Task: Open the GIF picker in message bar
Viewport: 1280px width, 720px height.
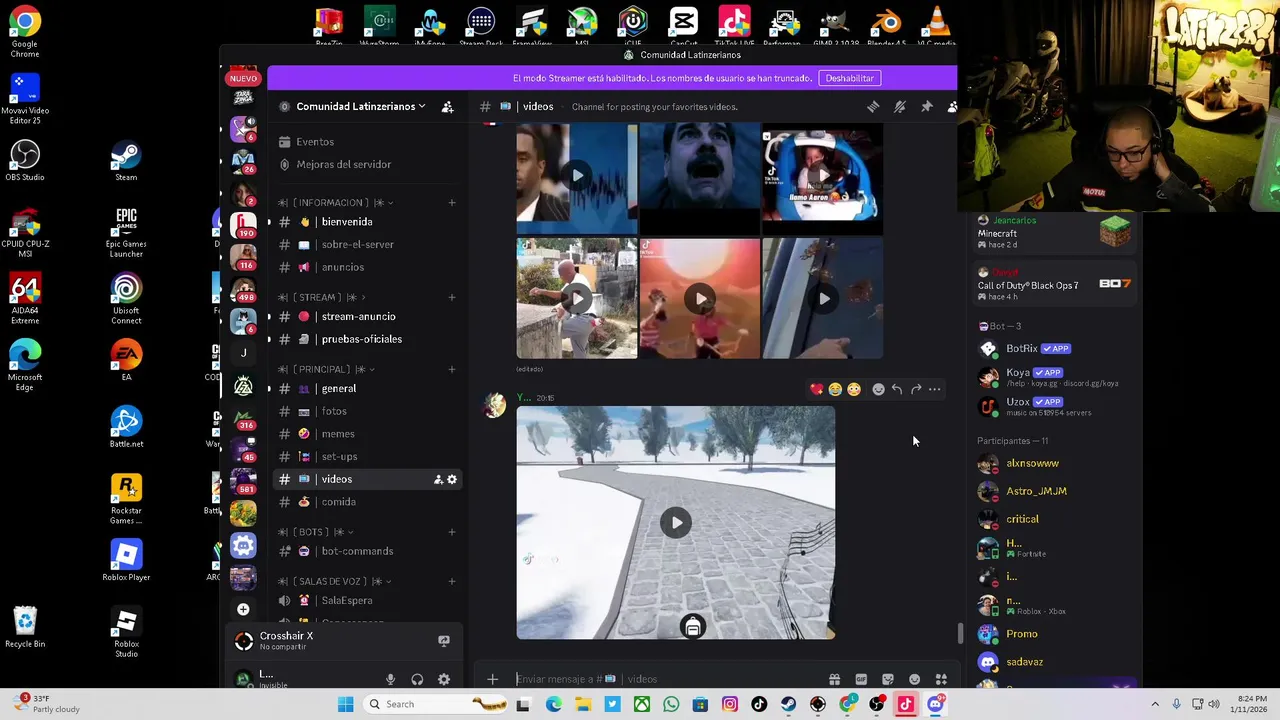Action: pos(861,679)
